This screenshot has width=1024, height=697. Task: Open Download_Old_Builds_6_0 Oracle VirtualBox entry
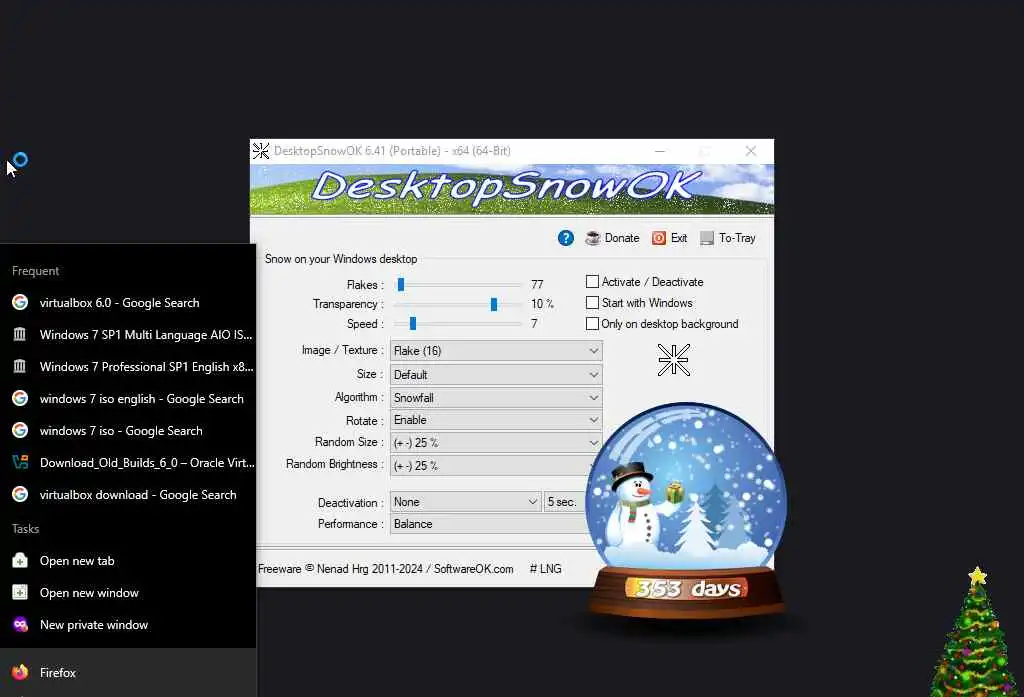click(x=128, y=462)
